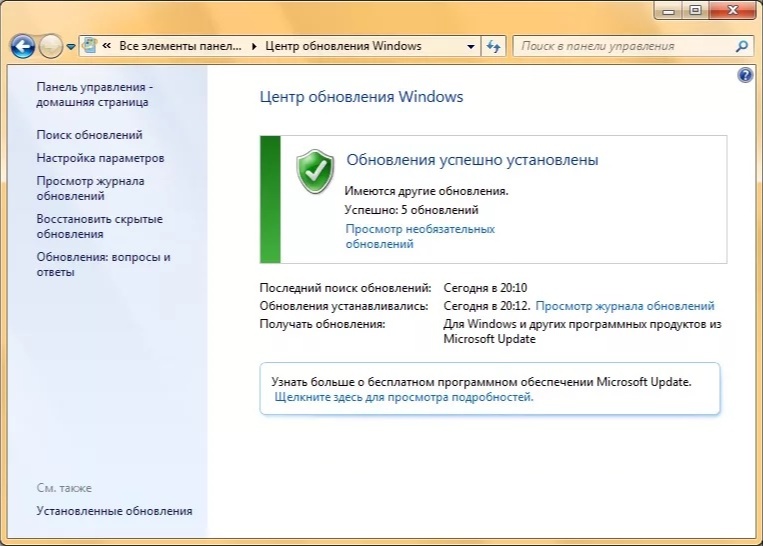
Task: Click the Forward navigation arrow
Action: point(51,47)
